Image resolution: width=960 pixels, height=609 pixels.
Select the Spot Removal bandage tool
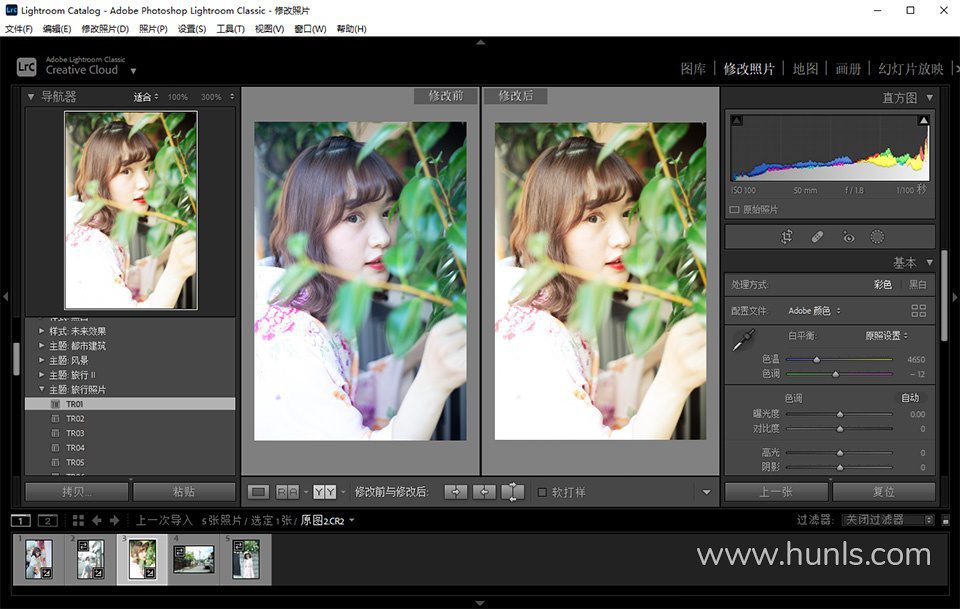pyautogui.click(x=817, y=237)
